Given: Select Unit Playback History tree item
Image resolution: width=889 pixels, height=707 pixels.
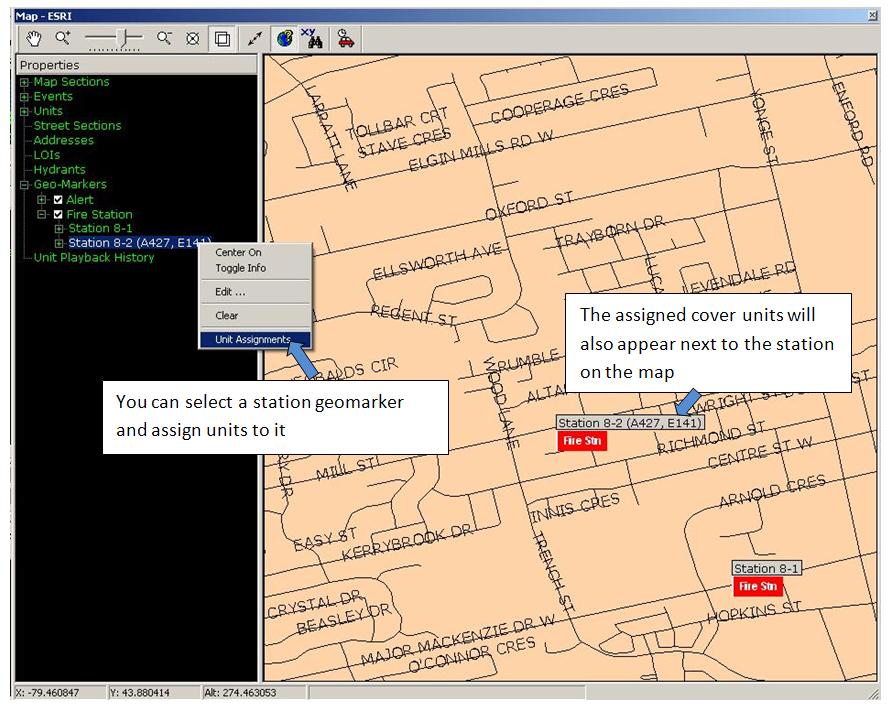Looking at the screenshot, I should (94, 258).
